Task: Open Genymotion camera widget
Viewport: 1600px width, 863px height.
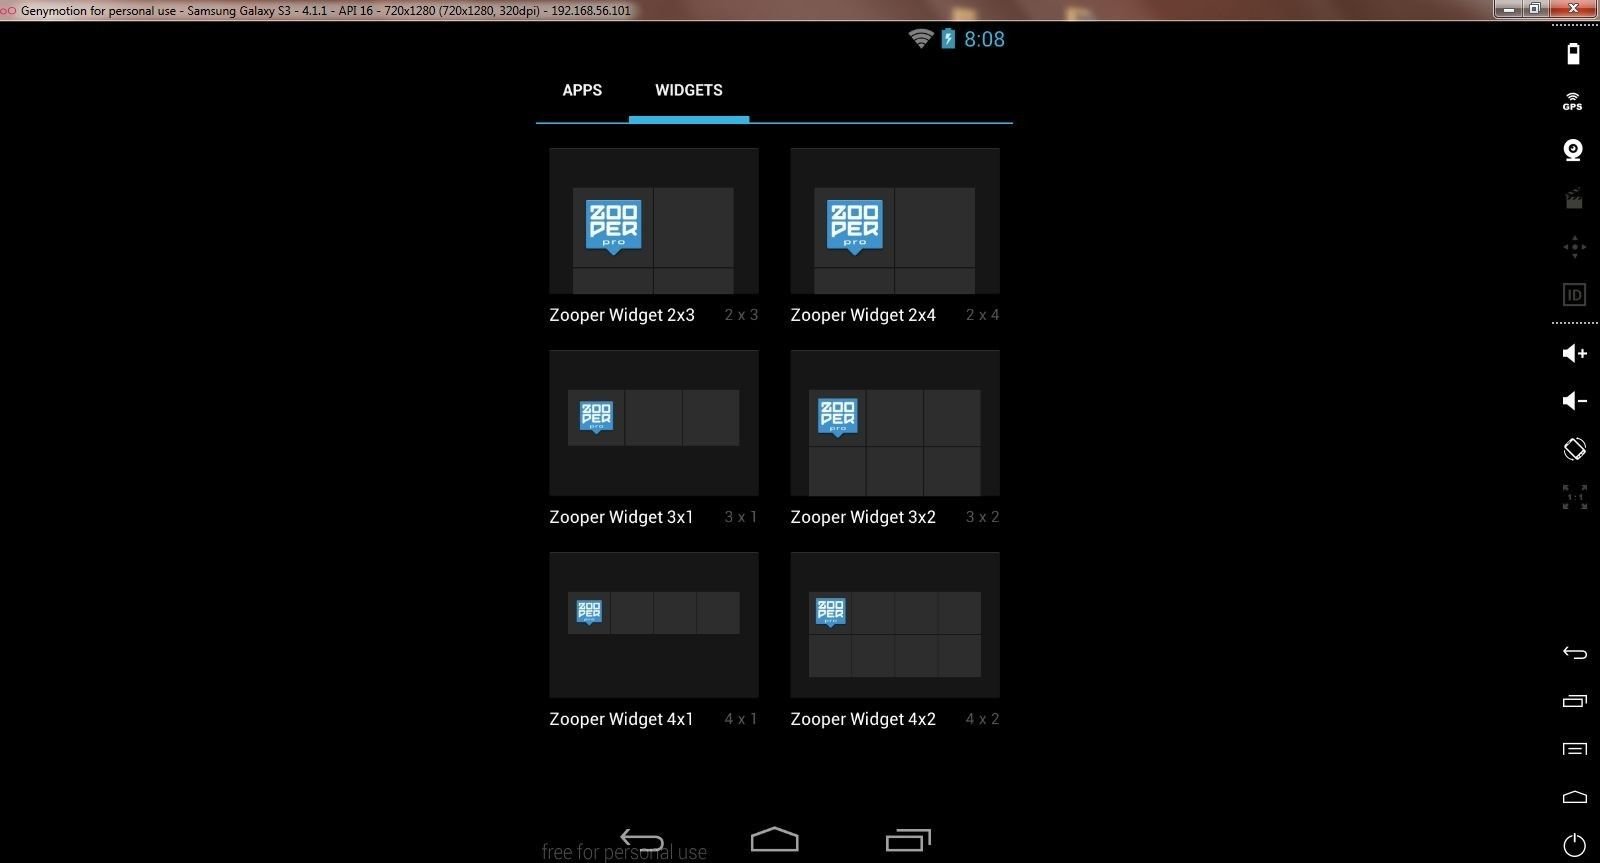Action: click(1573, 150)
